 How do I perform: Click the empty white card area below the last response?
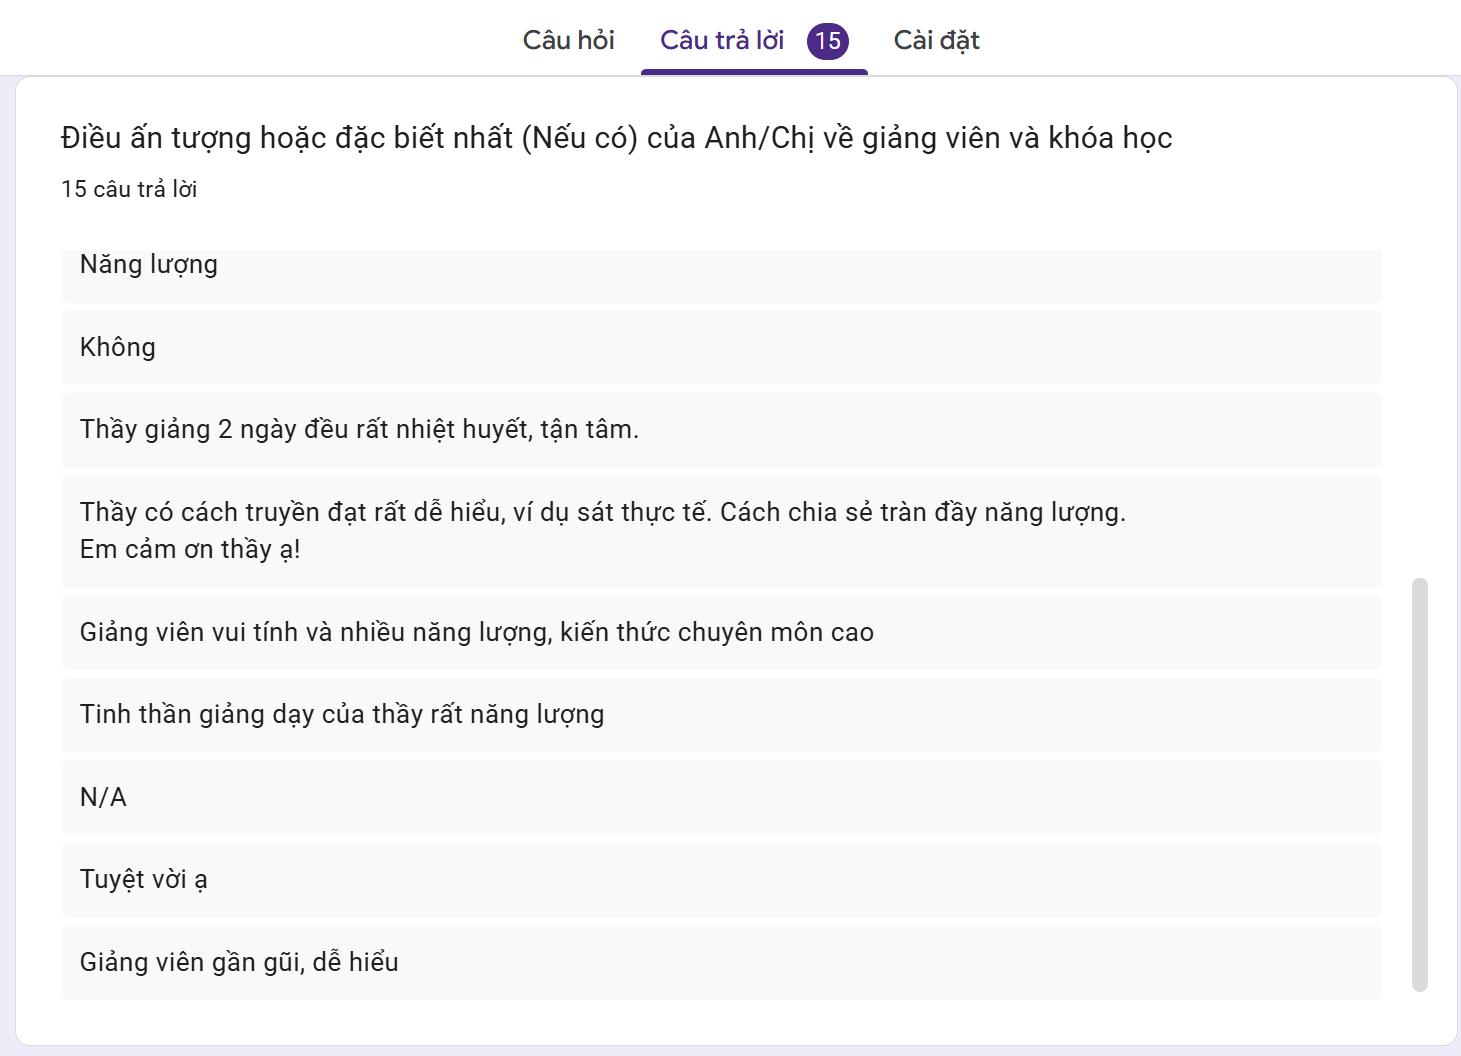(x=720, y=1023)
